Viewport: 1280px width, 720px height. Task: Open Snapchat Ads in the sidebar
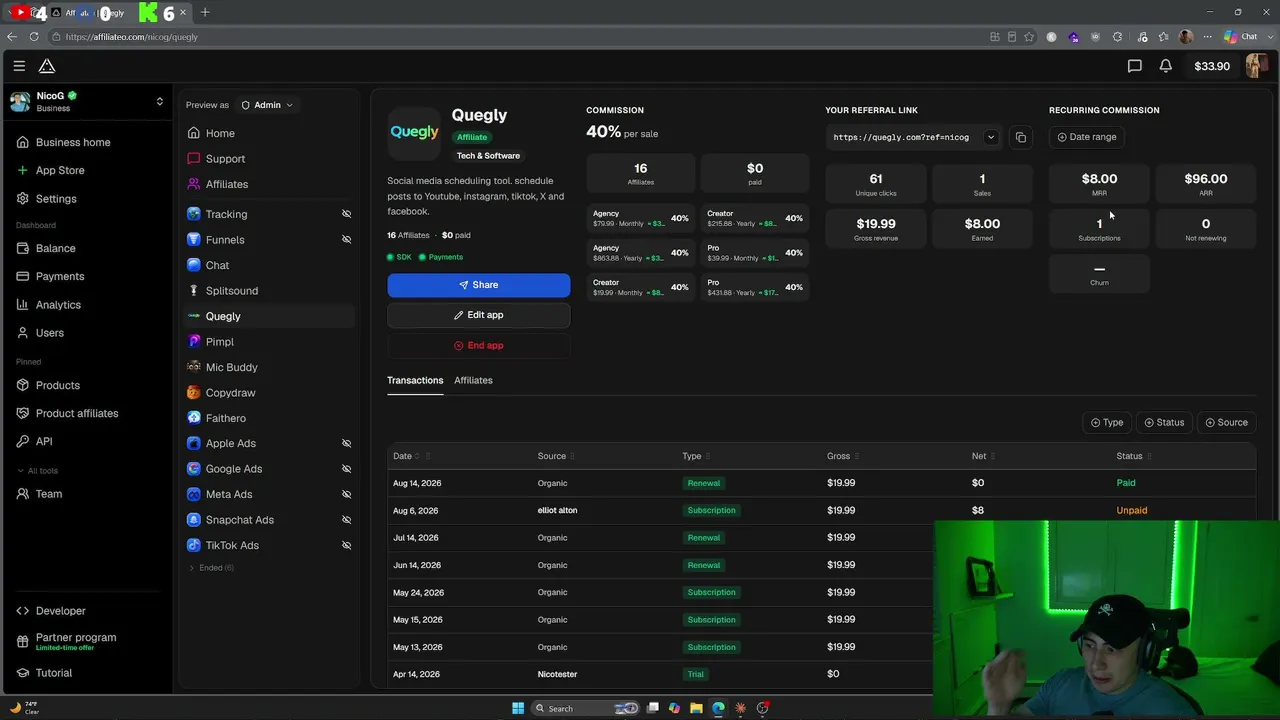click(x=239, y=520)
